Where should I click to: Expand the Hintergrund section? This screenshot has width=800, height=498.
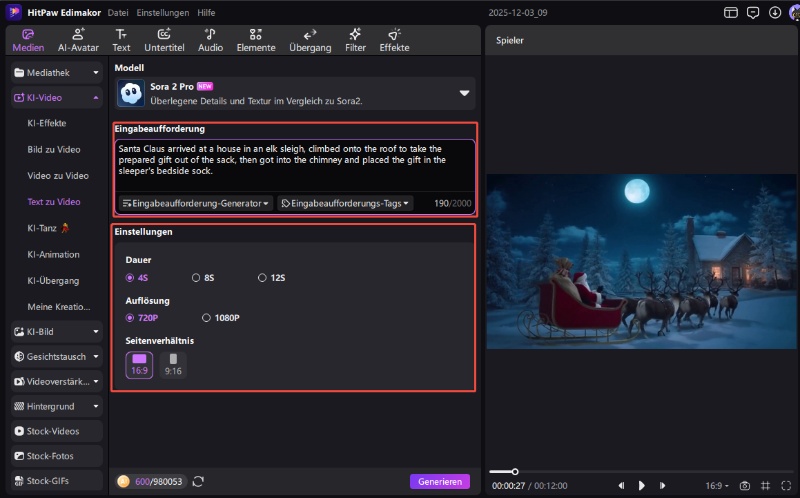(x=57, y=406)
